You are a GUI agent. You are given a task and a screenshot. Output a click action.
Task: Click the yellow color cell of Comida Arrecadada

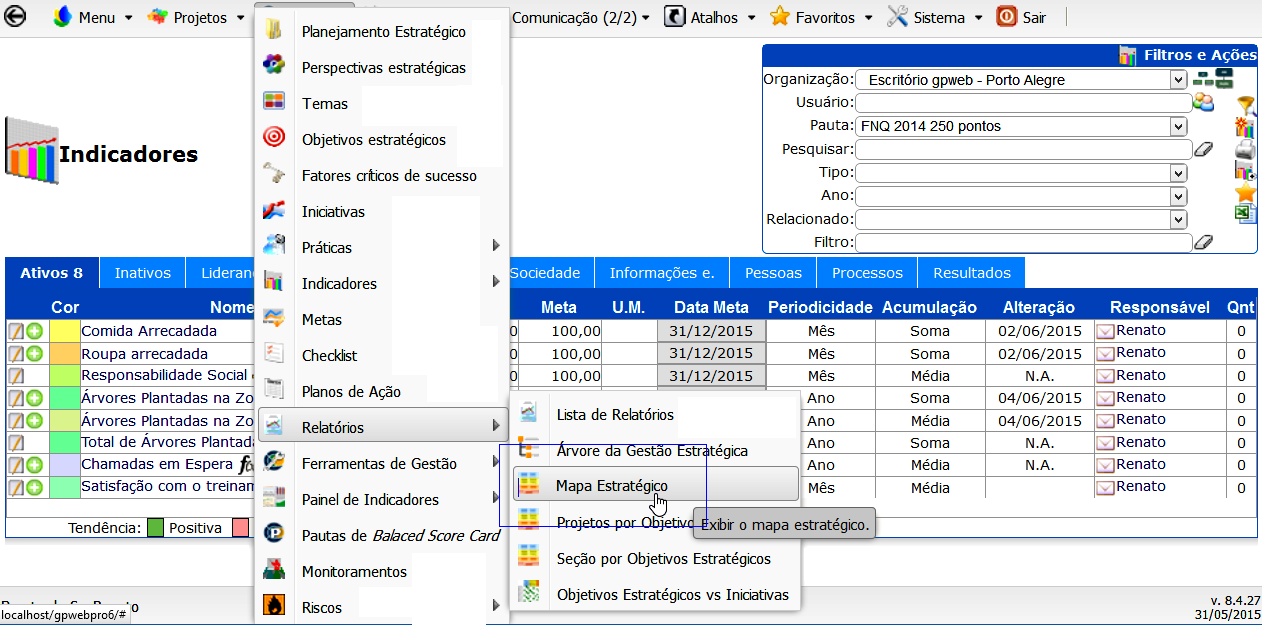[64, 331]
